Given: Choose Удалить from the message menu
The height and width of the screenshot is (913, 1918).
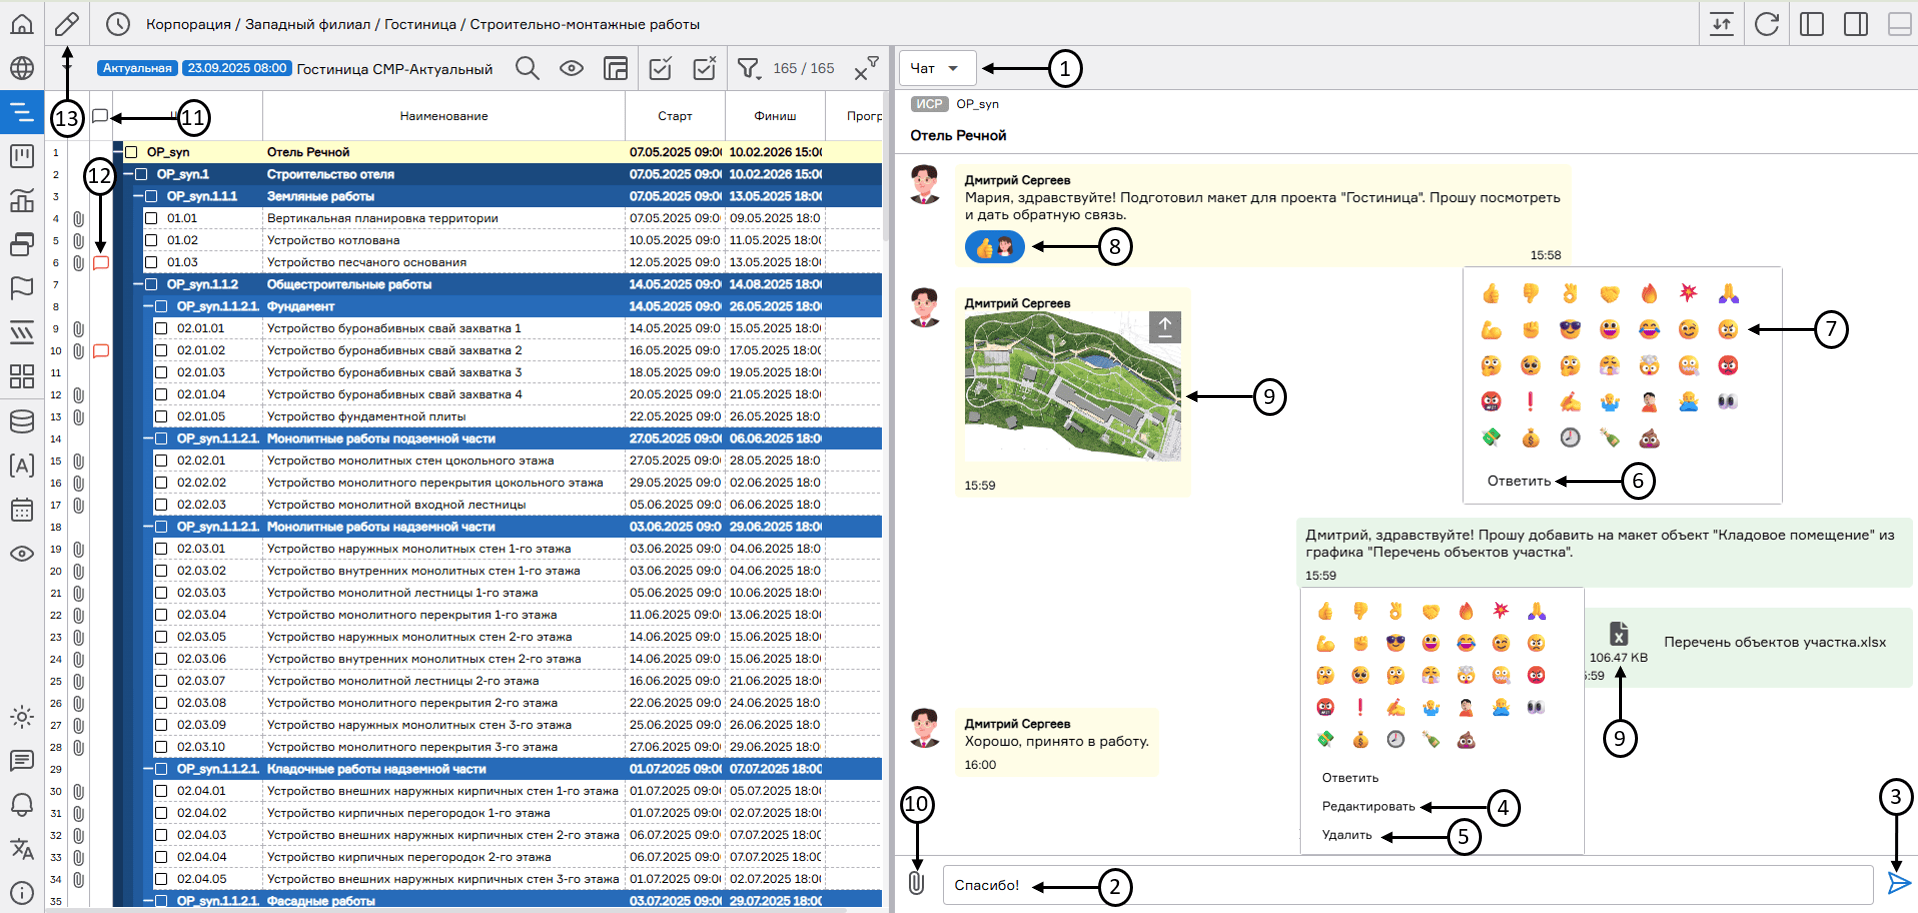Looking at the screenshot, I should point(1346,835).
